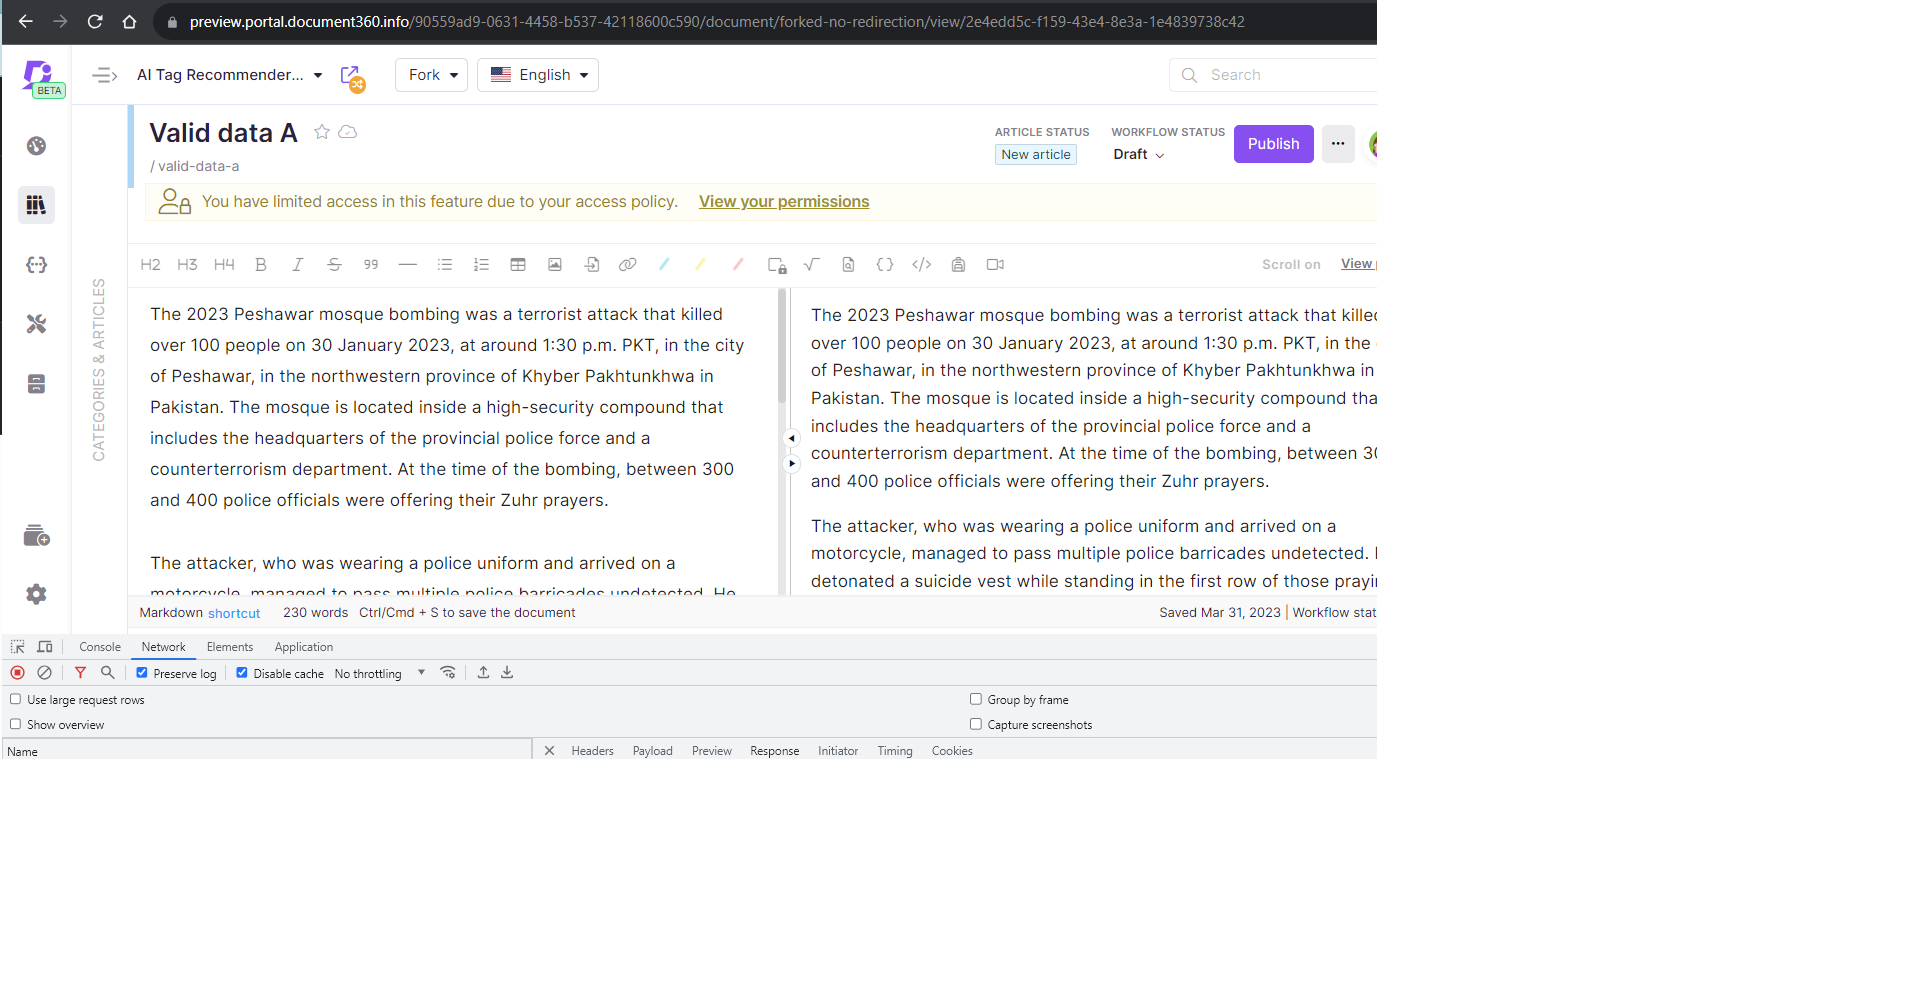Open the API documentation sidebar icon
The height and width of the screenshot is (994, 1922).
37,265
